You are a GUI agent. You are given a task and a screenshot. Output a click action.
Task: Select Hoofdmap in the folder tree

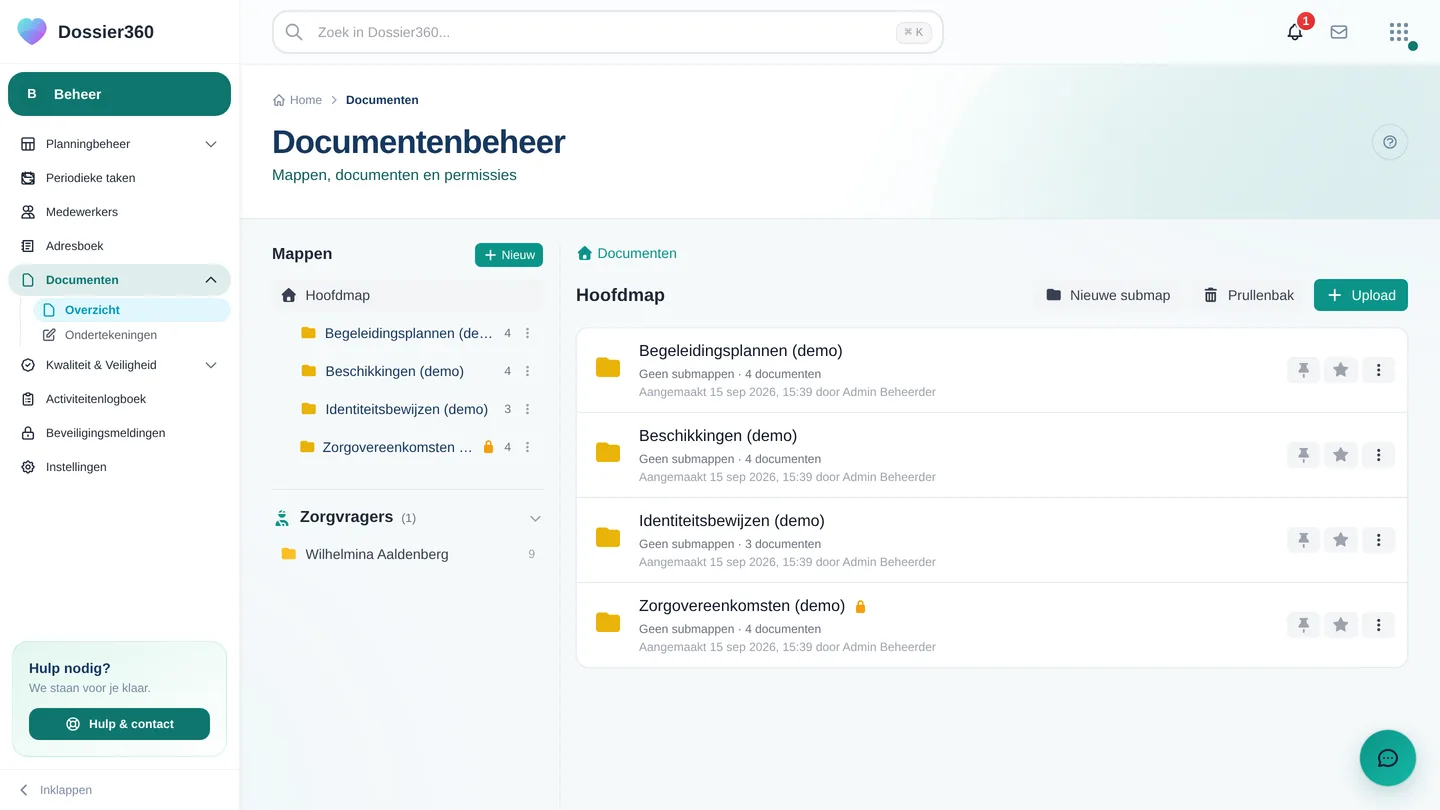pos(408,295)
